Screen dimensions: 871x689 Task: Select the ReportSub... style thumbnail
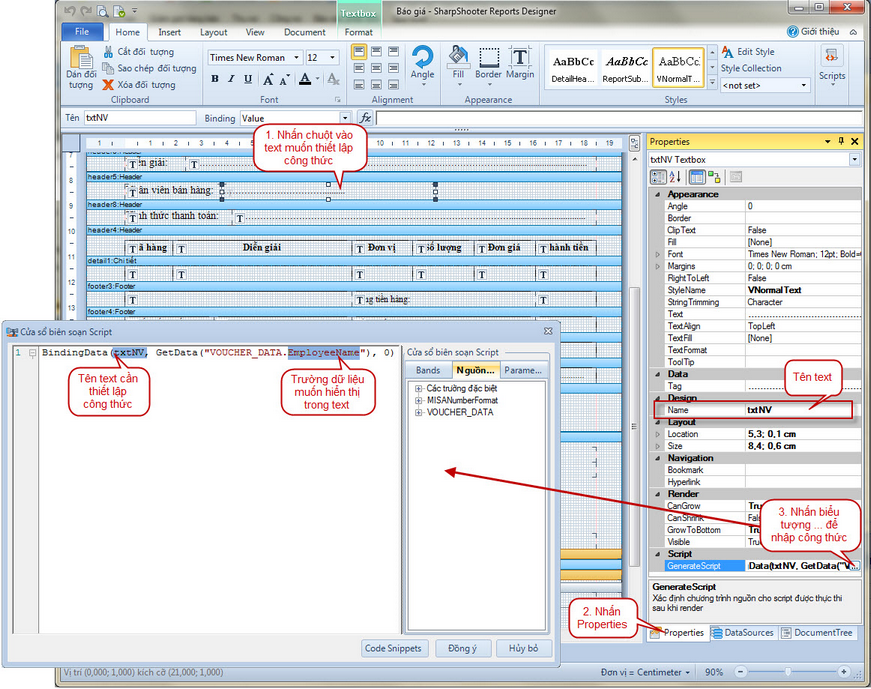coord(625,67)
